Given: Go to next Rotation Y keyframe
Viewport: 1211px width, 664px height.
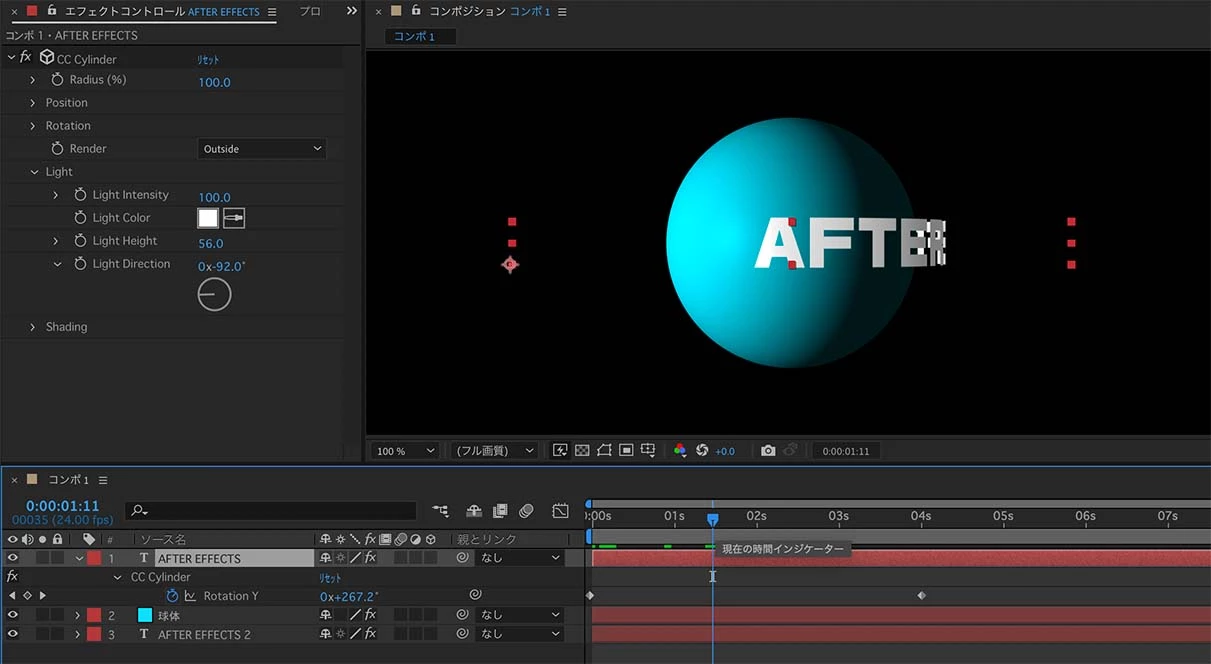Looking at the screenshot, I should [x=42, y=596].
